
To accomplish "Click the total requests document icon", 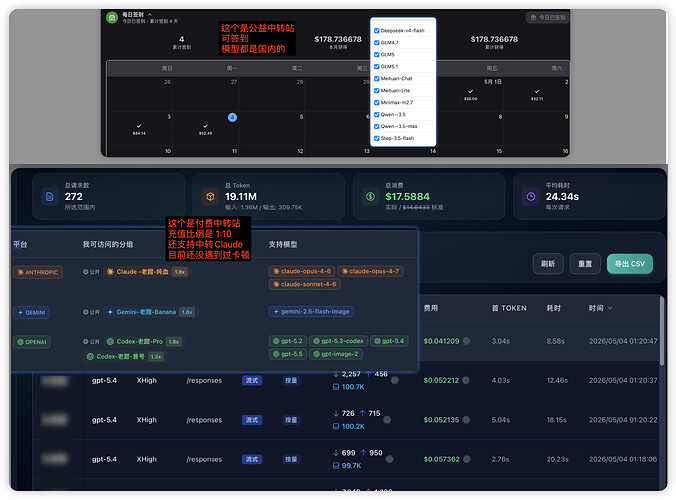I will [x=50, y=197].
